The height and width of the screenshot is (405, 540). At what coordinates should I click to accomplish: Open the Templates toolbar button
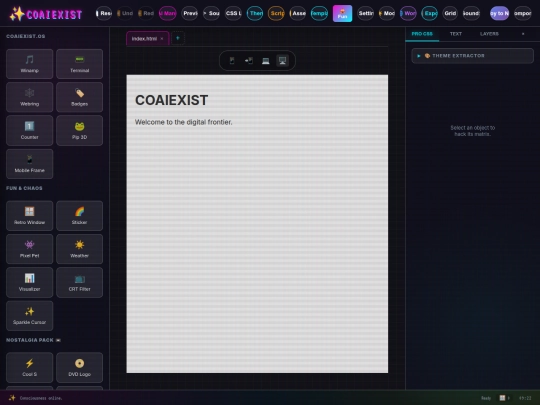click(319, 13)
